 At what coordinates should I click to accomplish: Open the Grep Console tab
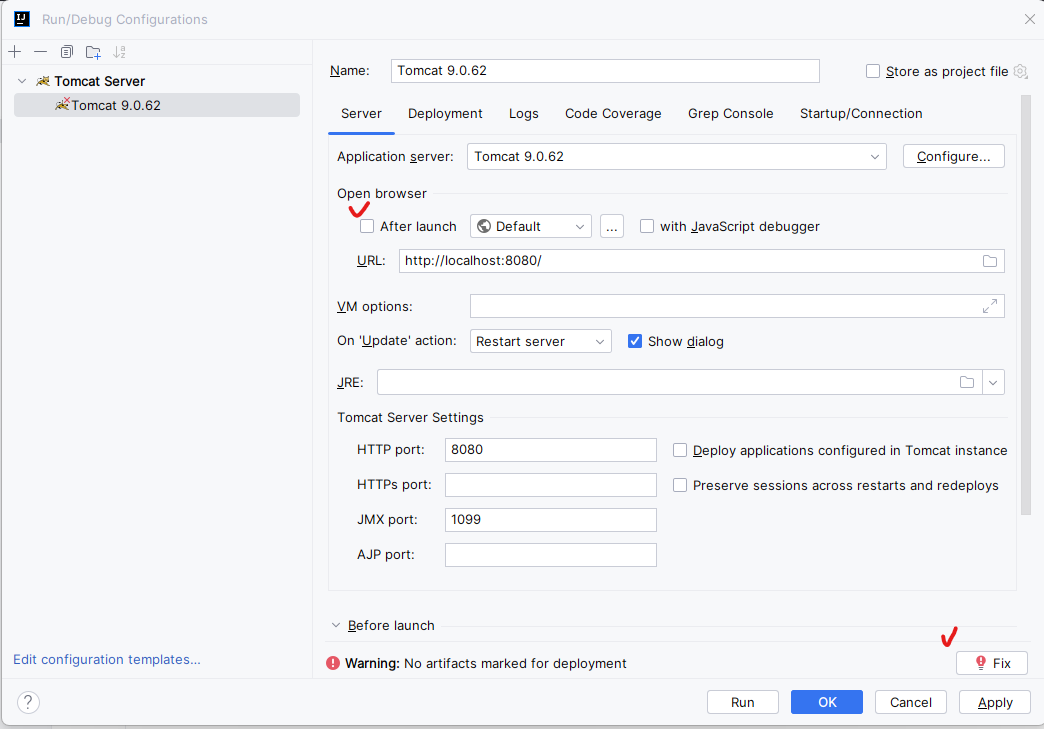[x=730, y=114]
